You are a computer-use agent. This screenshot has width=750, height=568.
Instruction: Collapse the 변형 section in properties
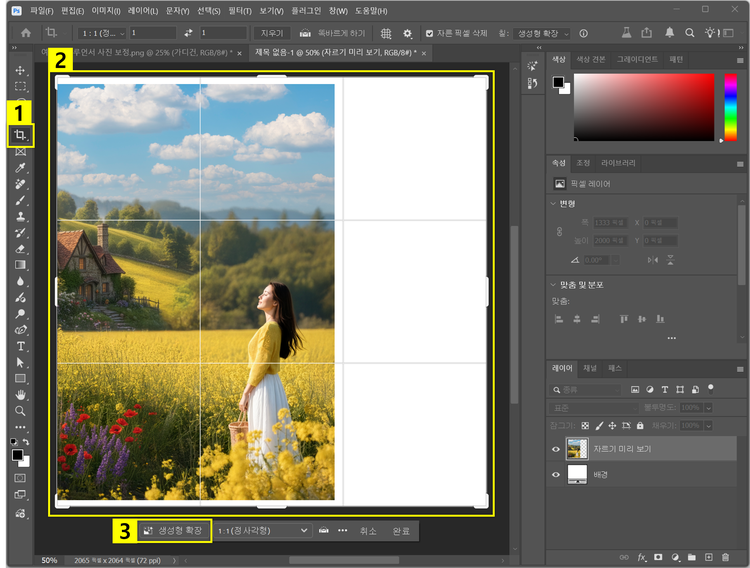click(x=555, y=203)
